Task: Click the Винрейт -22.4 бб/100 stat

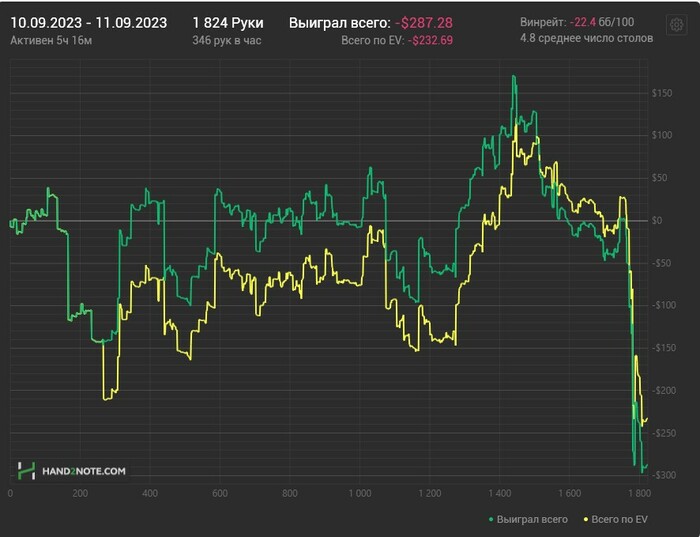Action: pos(577,22)
